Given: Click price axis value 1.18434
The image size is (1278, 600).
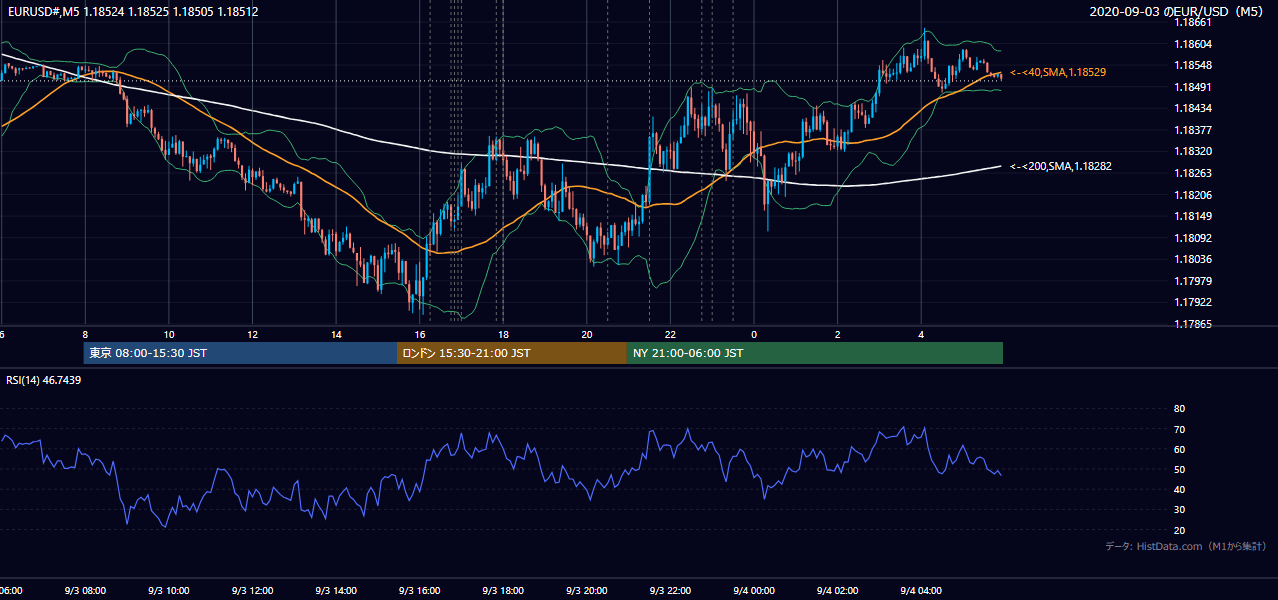Looking at the screenshot, I should pos(1192,108).
